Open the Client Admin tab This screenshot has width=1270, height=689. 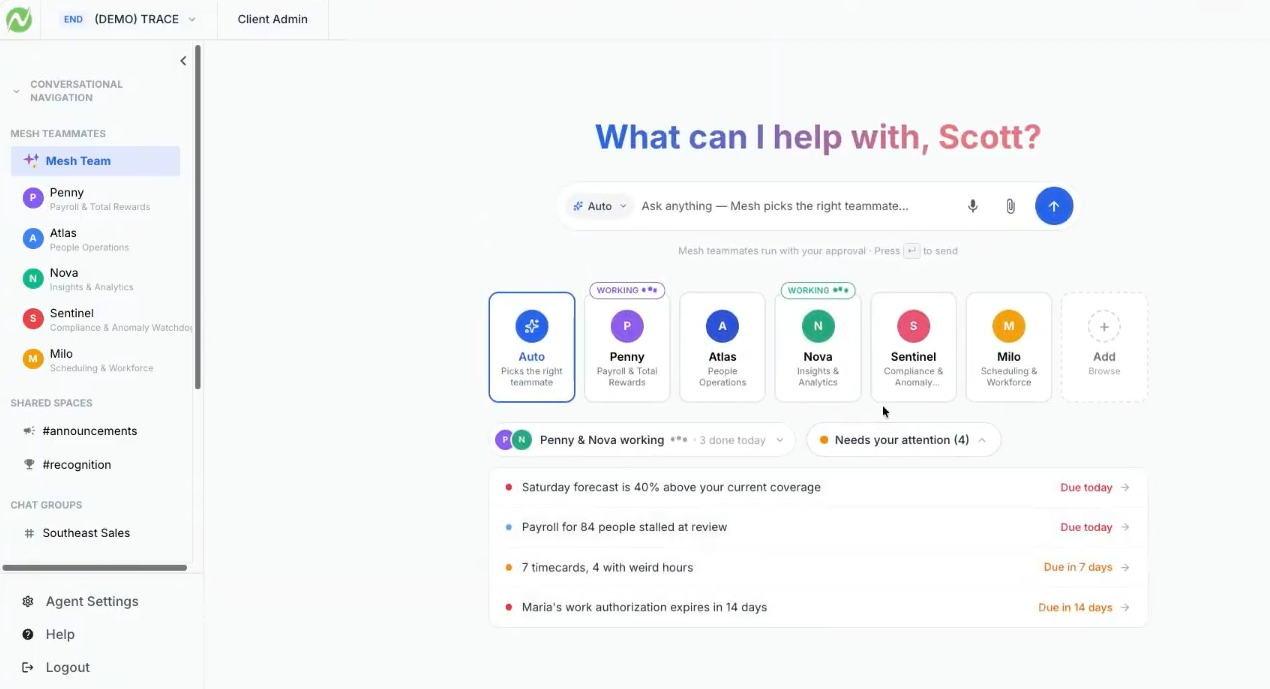[x=273, y=19]
